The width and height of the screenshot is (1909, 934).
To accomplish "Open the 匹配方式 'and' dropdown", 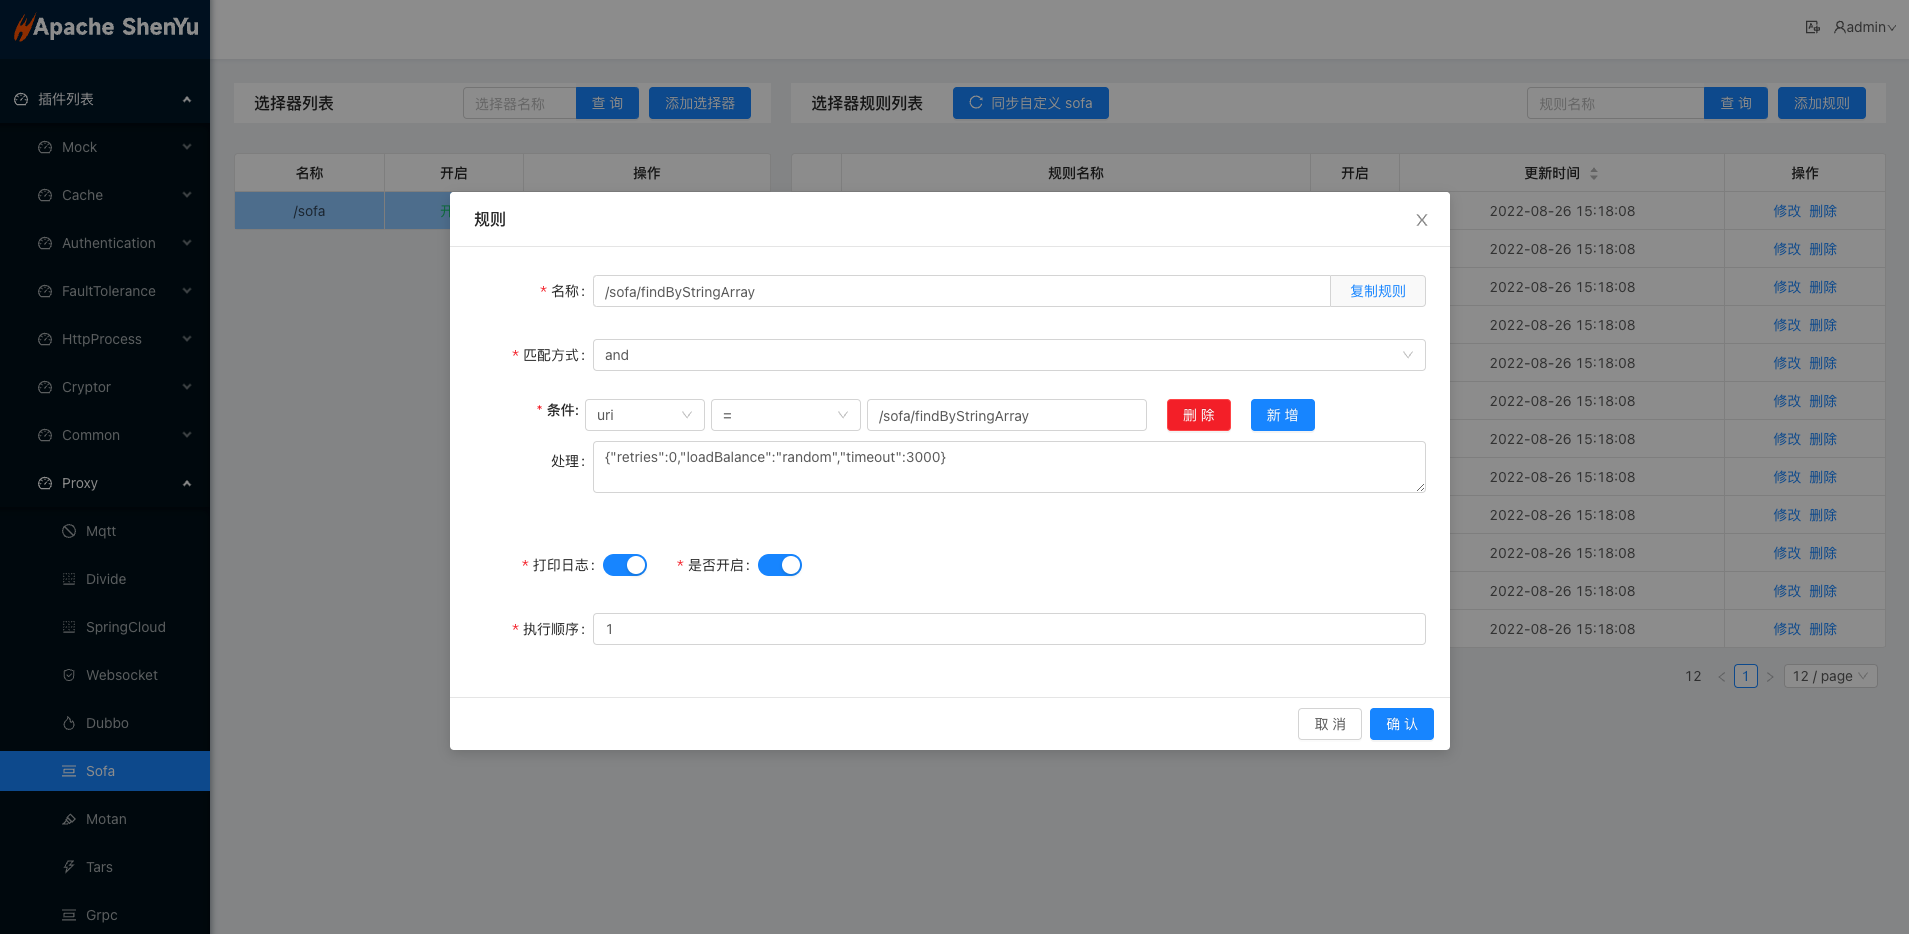I will pos(1008,355).
